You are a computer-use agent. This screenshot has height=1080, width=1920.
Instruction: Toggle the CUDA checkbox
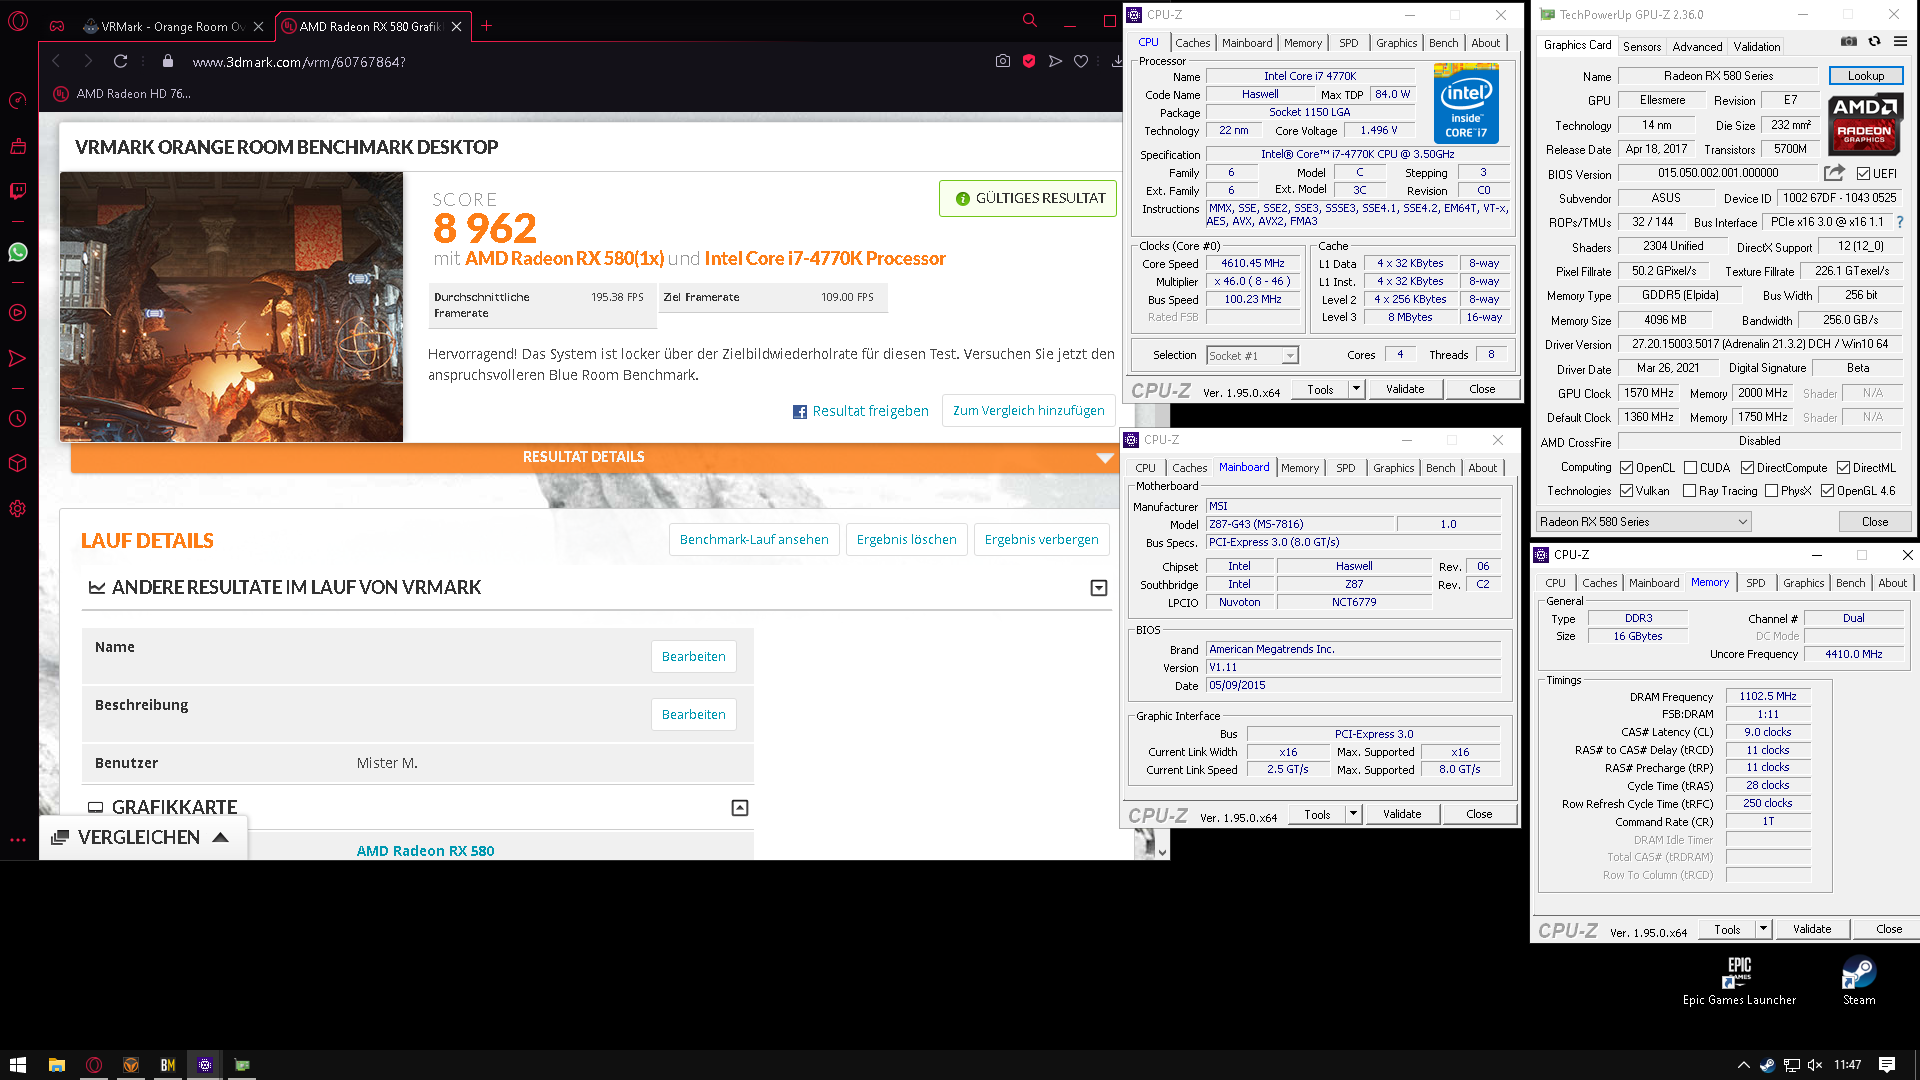click(x=1690, y=468)
